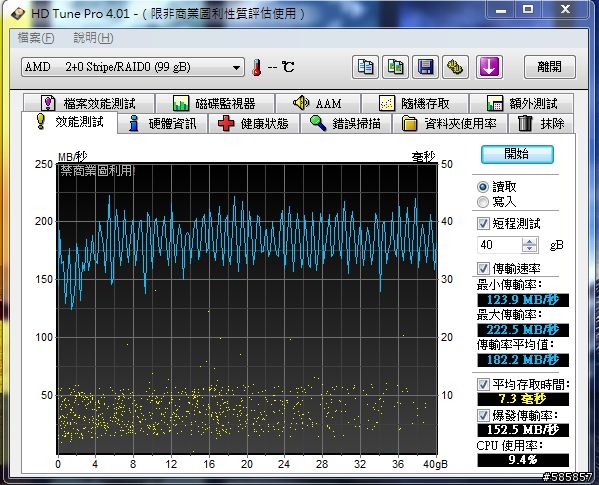The image size is (599, 485).
Task: Click the maximum transfer rate value 222.5 MB/秒
Action: tap(523, 330)
